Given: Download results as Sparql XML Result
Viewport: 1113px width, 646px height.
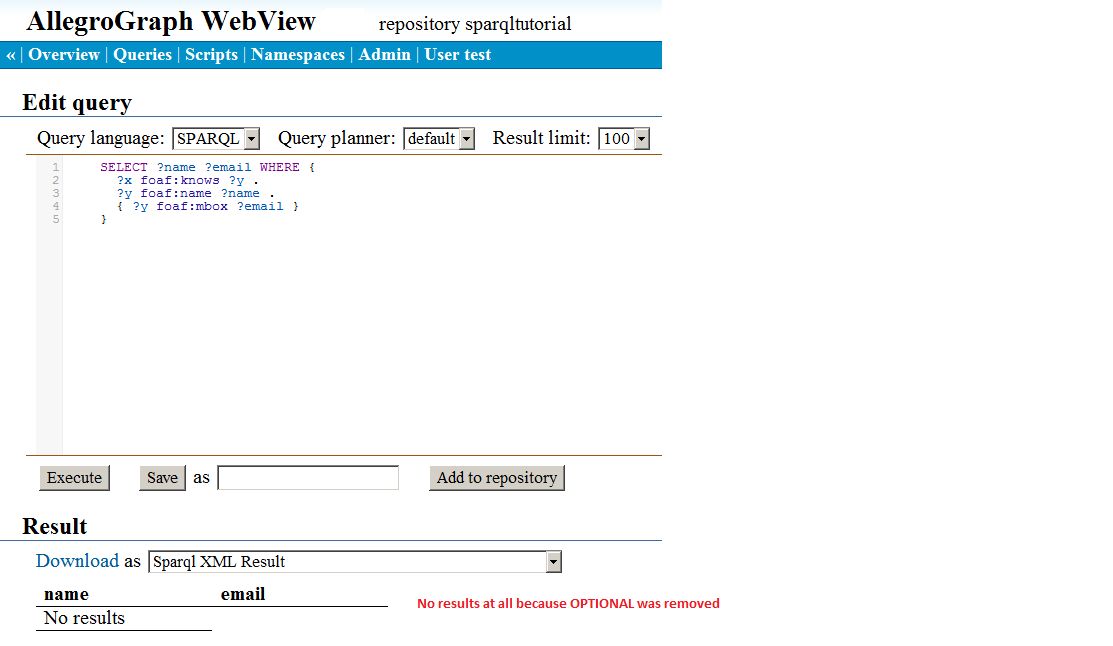Looking at the screenshot, I should (x=77, y=561).
